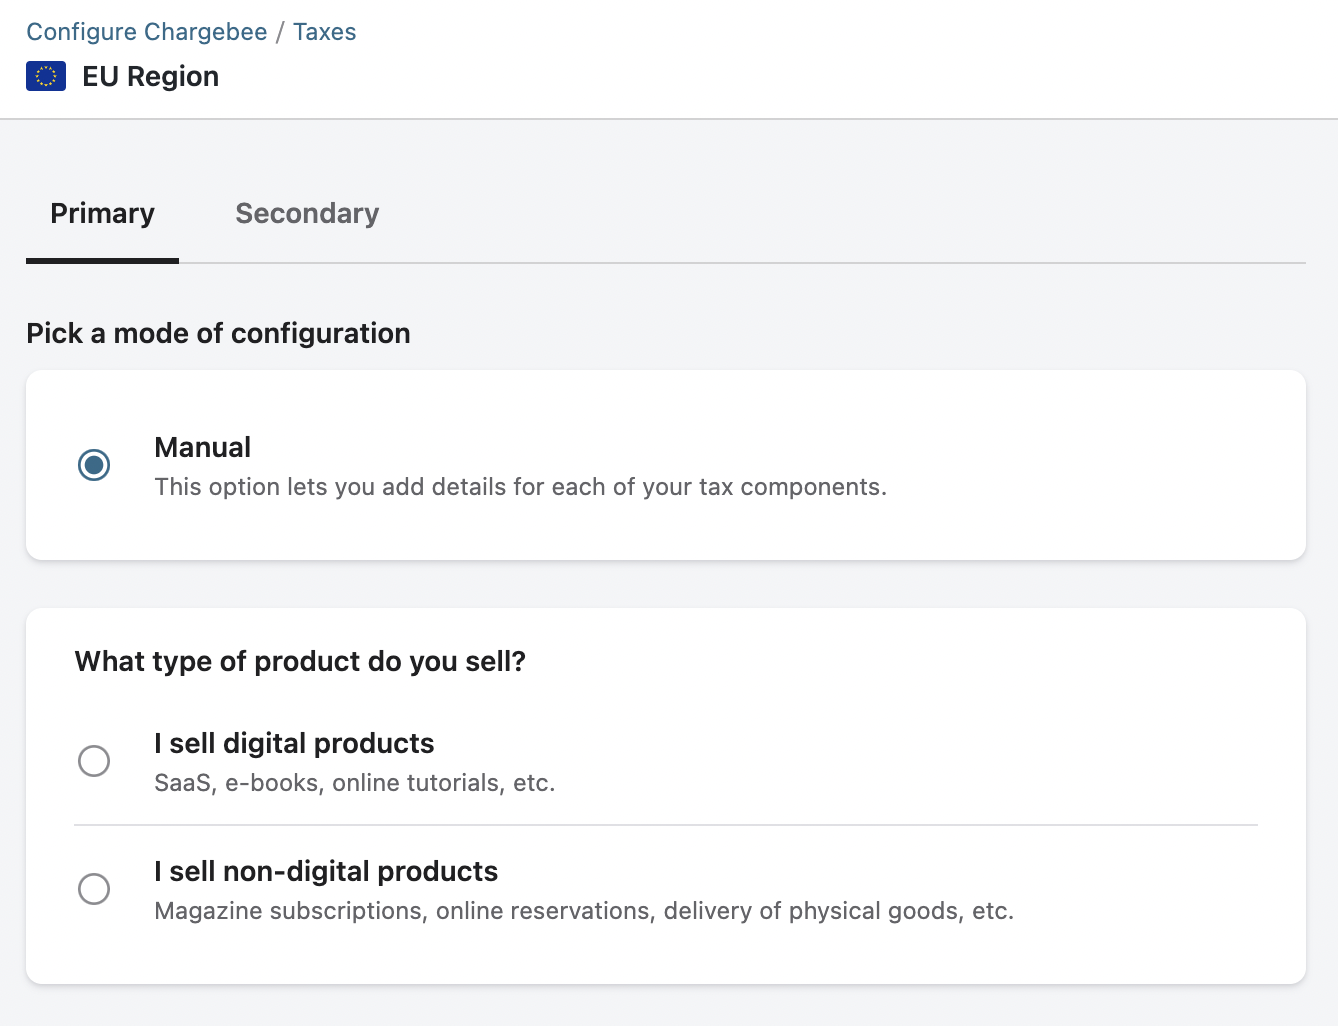Image resolution: width=1338 pixels, height=1026 pixels.
Task: Click the "SaaS, e-books, online tutorials" description
Action: (354, 783)
